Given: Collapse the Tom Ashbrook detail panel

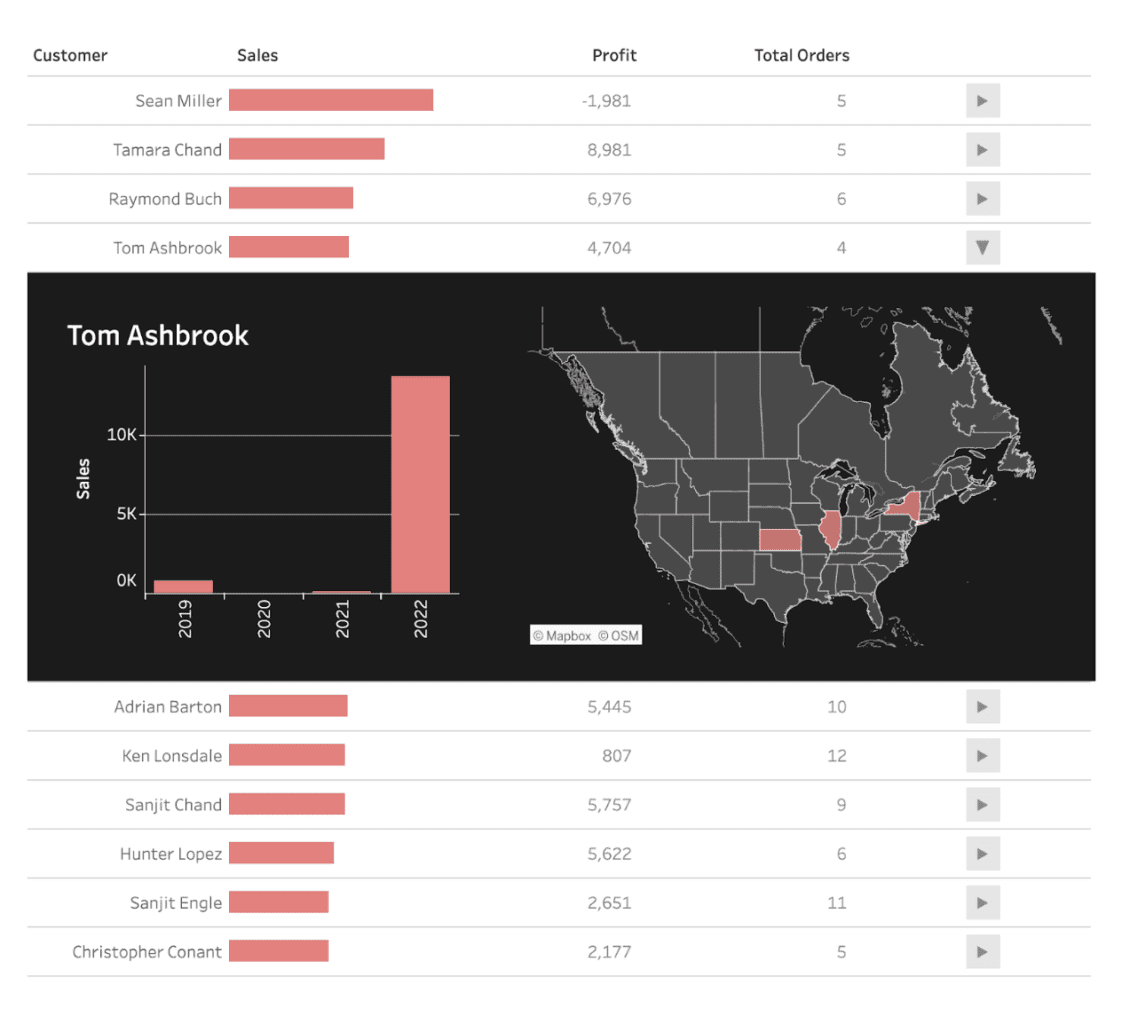Looking at the screenshot, I should (x=981, y=247).
